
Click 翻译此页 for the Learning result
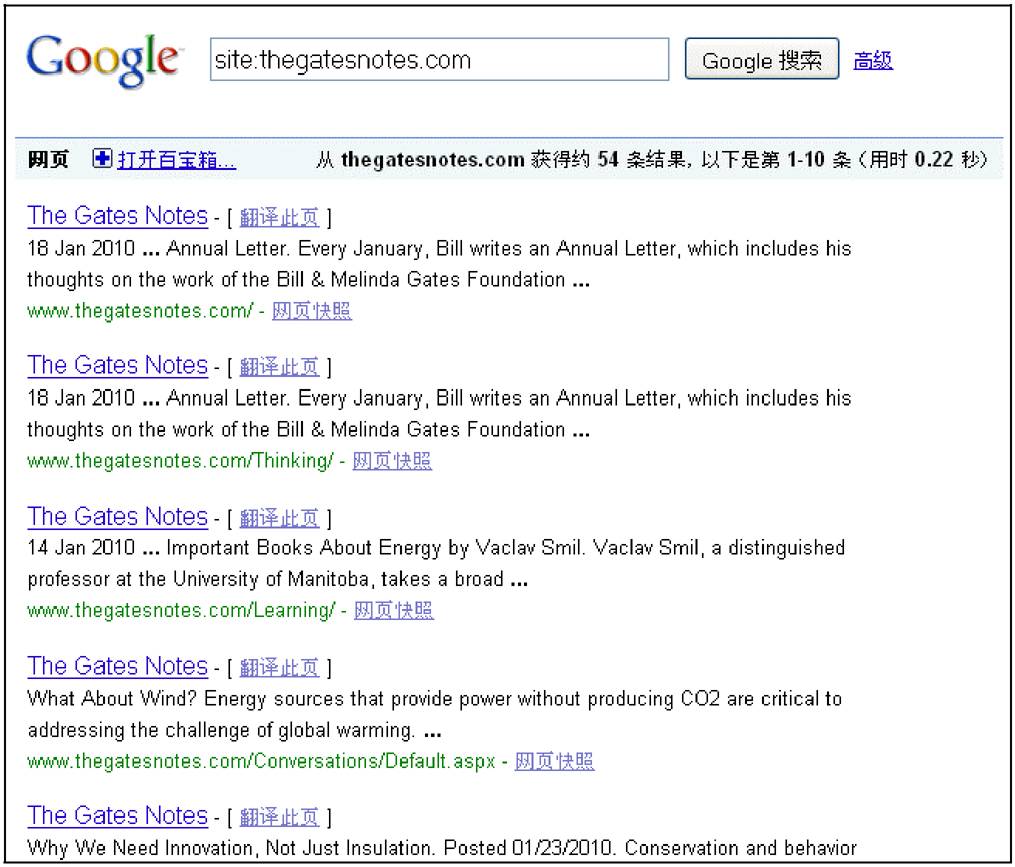(x=279, y=518)
